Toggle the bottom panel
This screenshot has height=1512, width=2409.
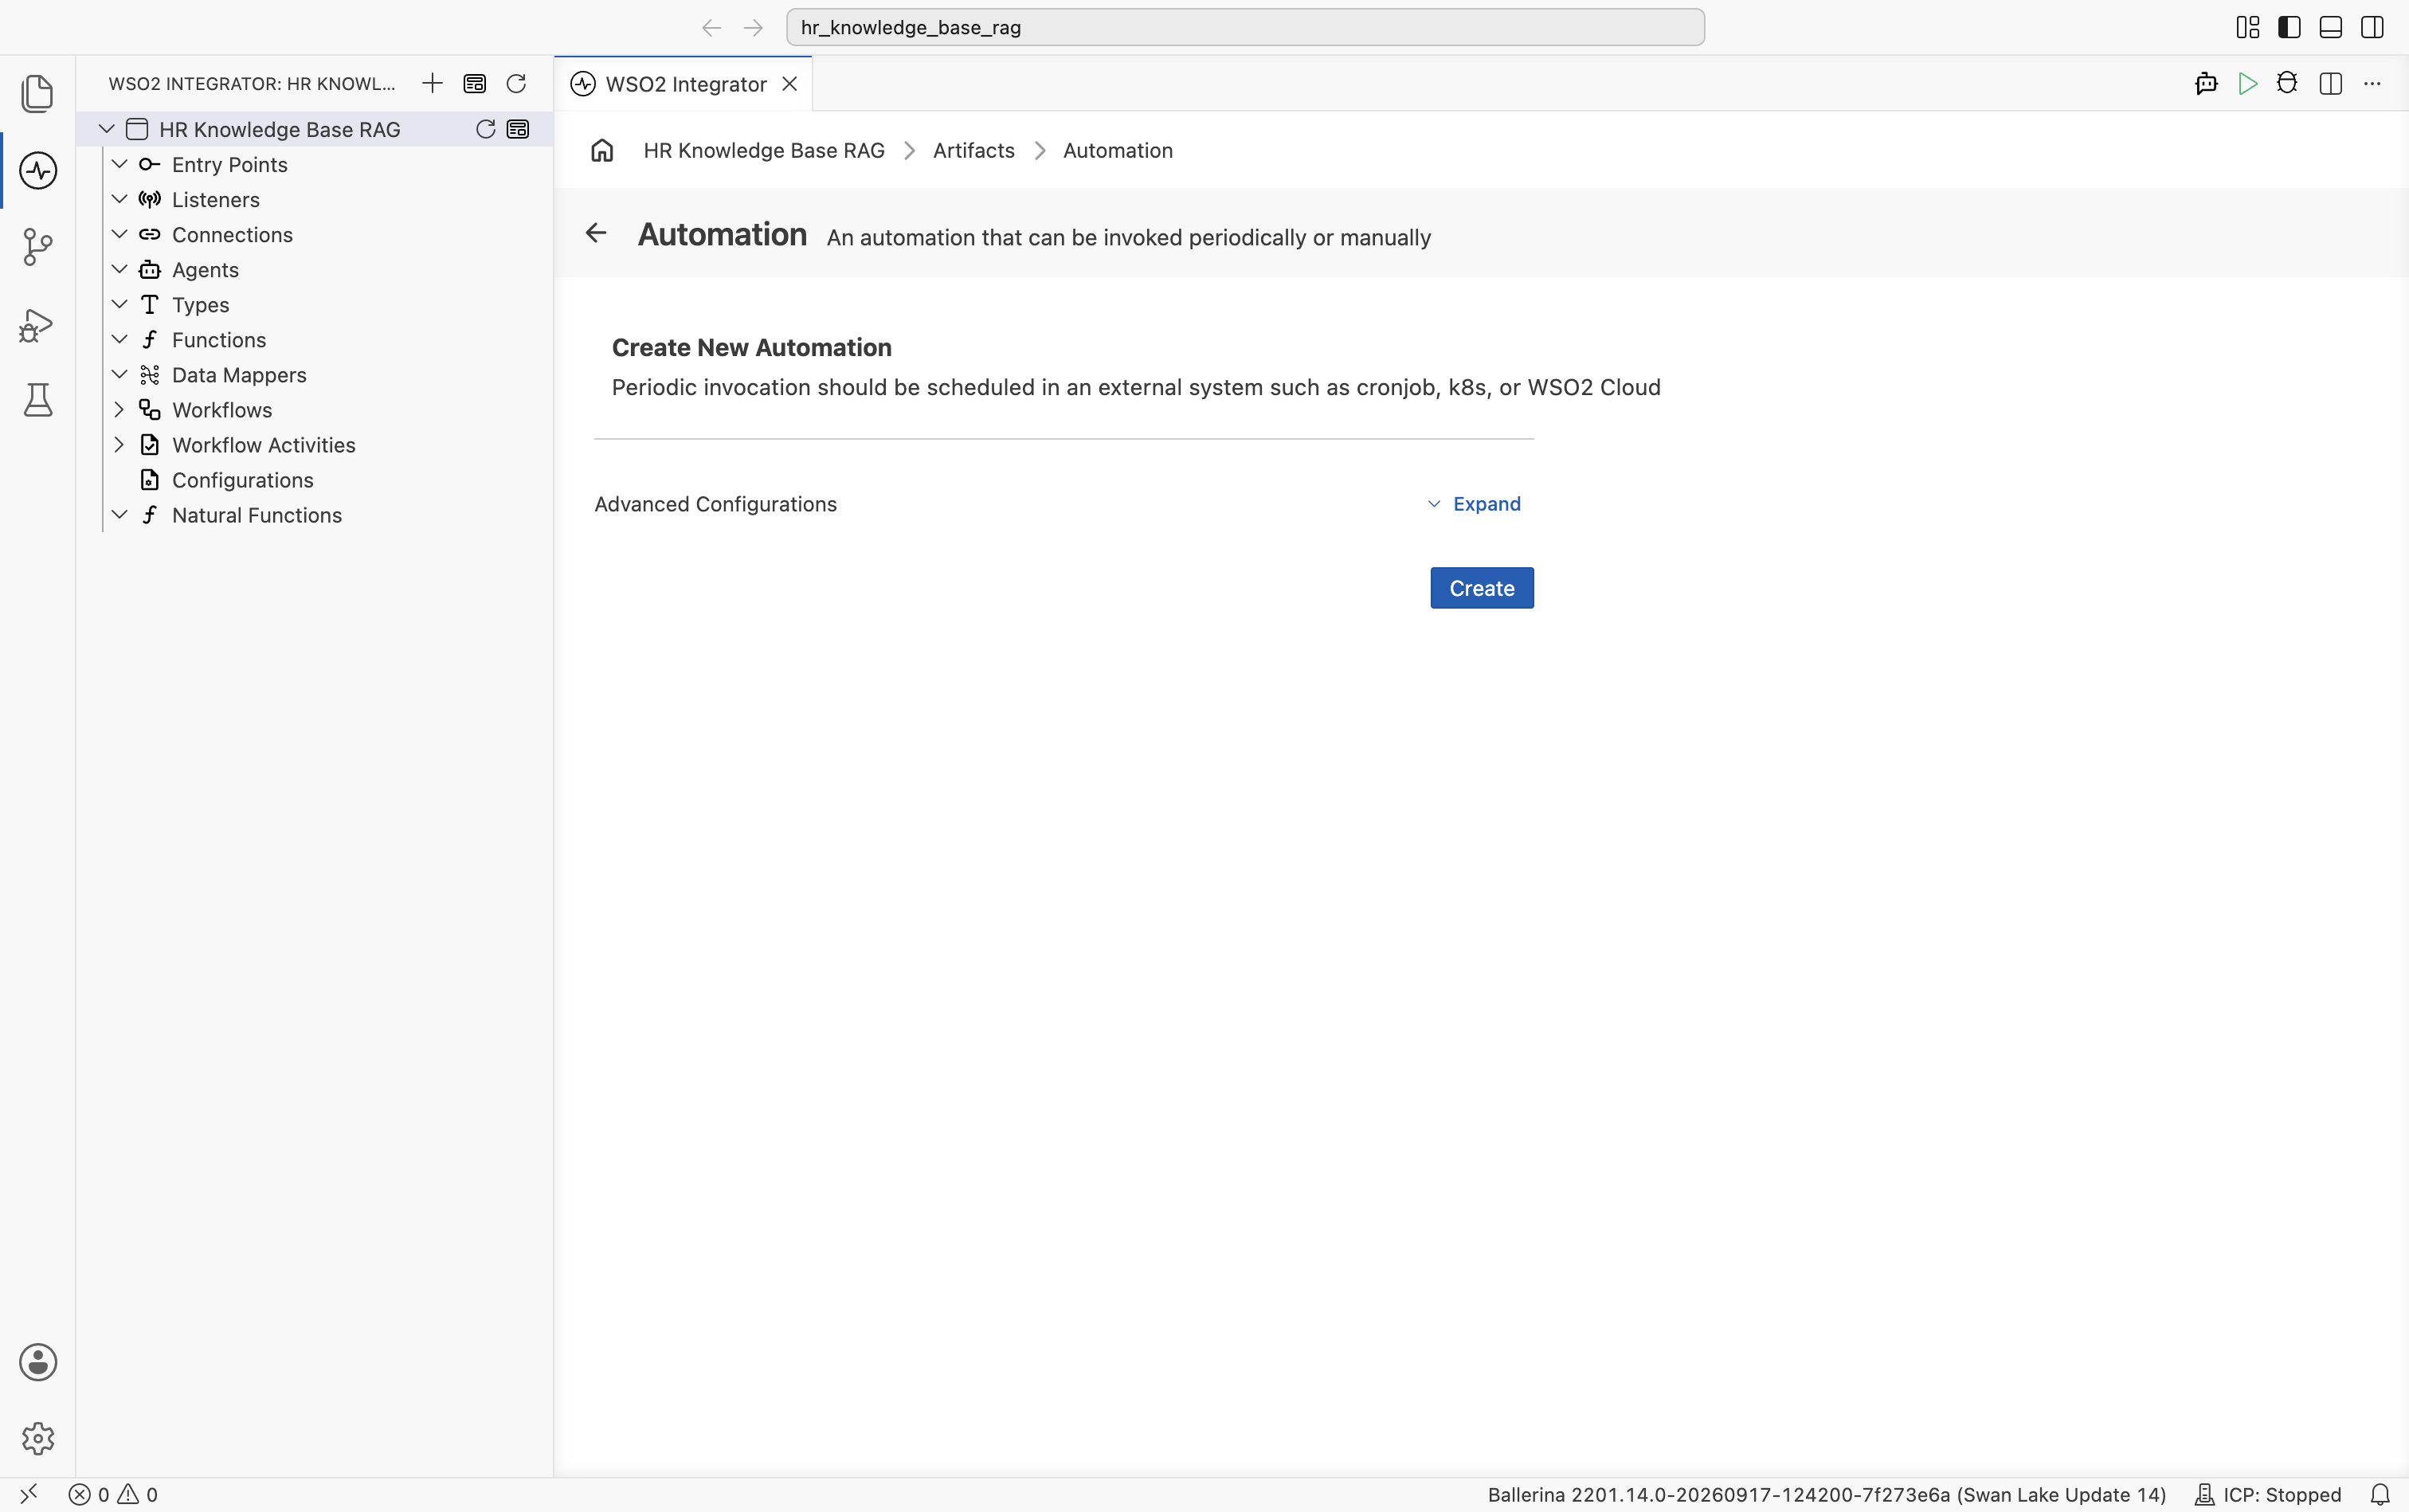2330,27
